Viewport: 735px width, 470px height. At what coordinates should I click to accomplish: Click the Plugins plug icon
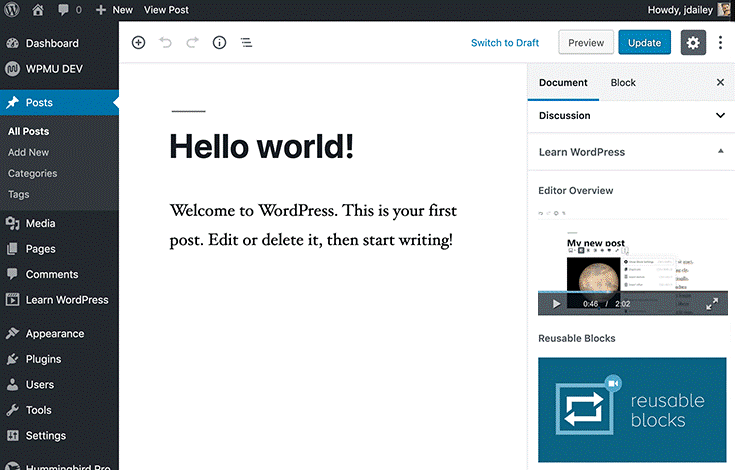tap(13, 359)
